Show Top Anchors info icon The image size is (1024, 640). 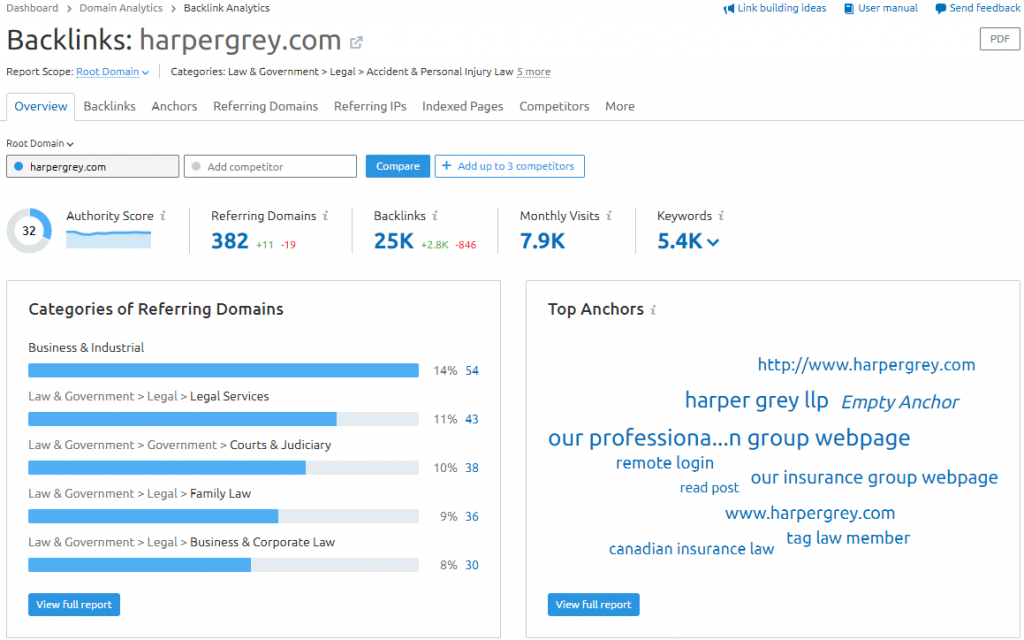tap(653, 310)
